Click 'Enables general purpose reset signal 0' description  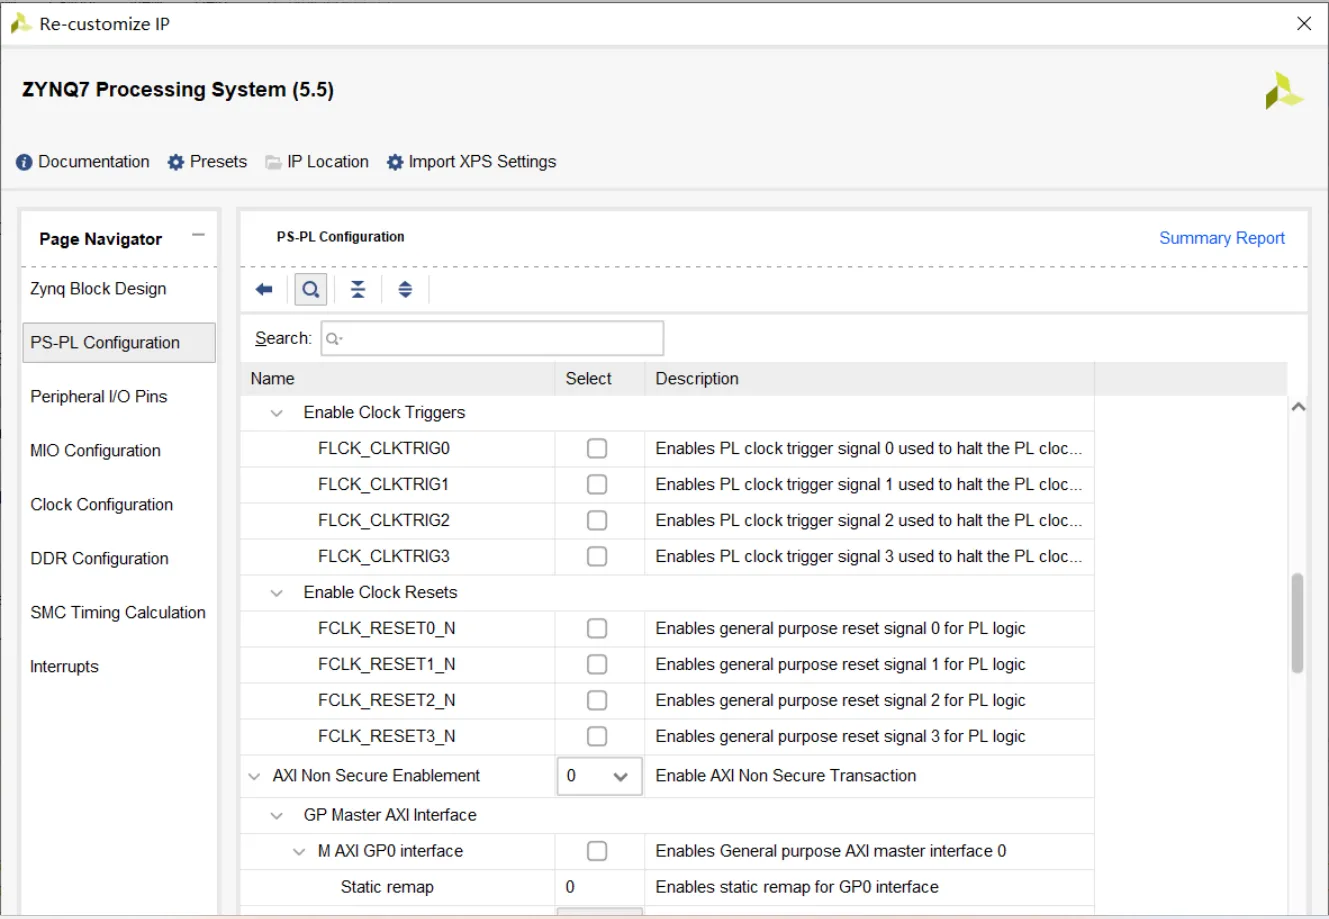[841, 629]
